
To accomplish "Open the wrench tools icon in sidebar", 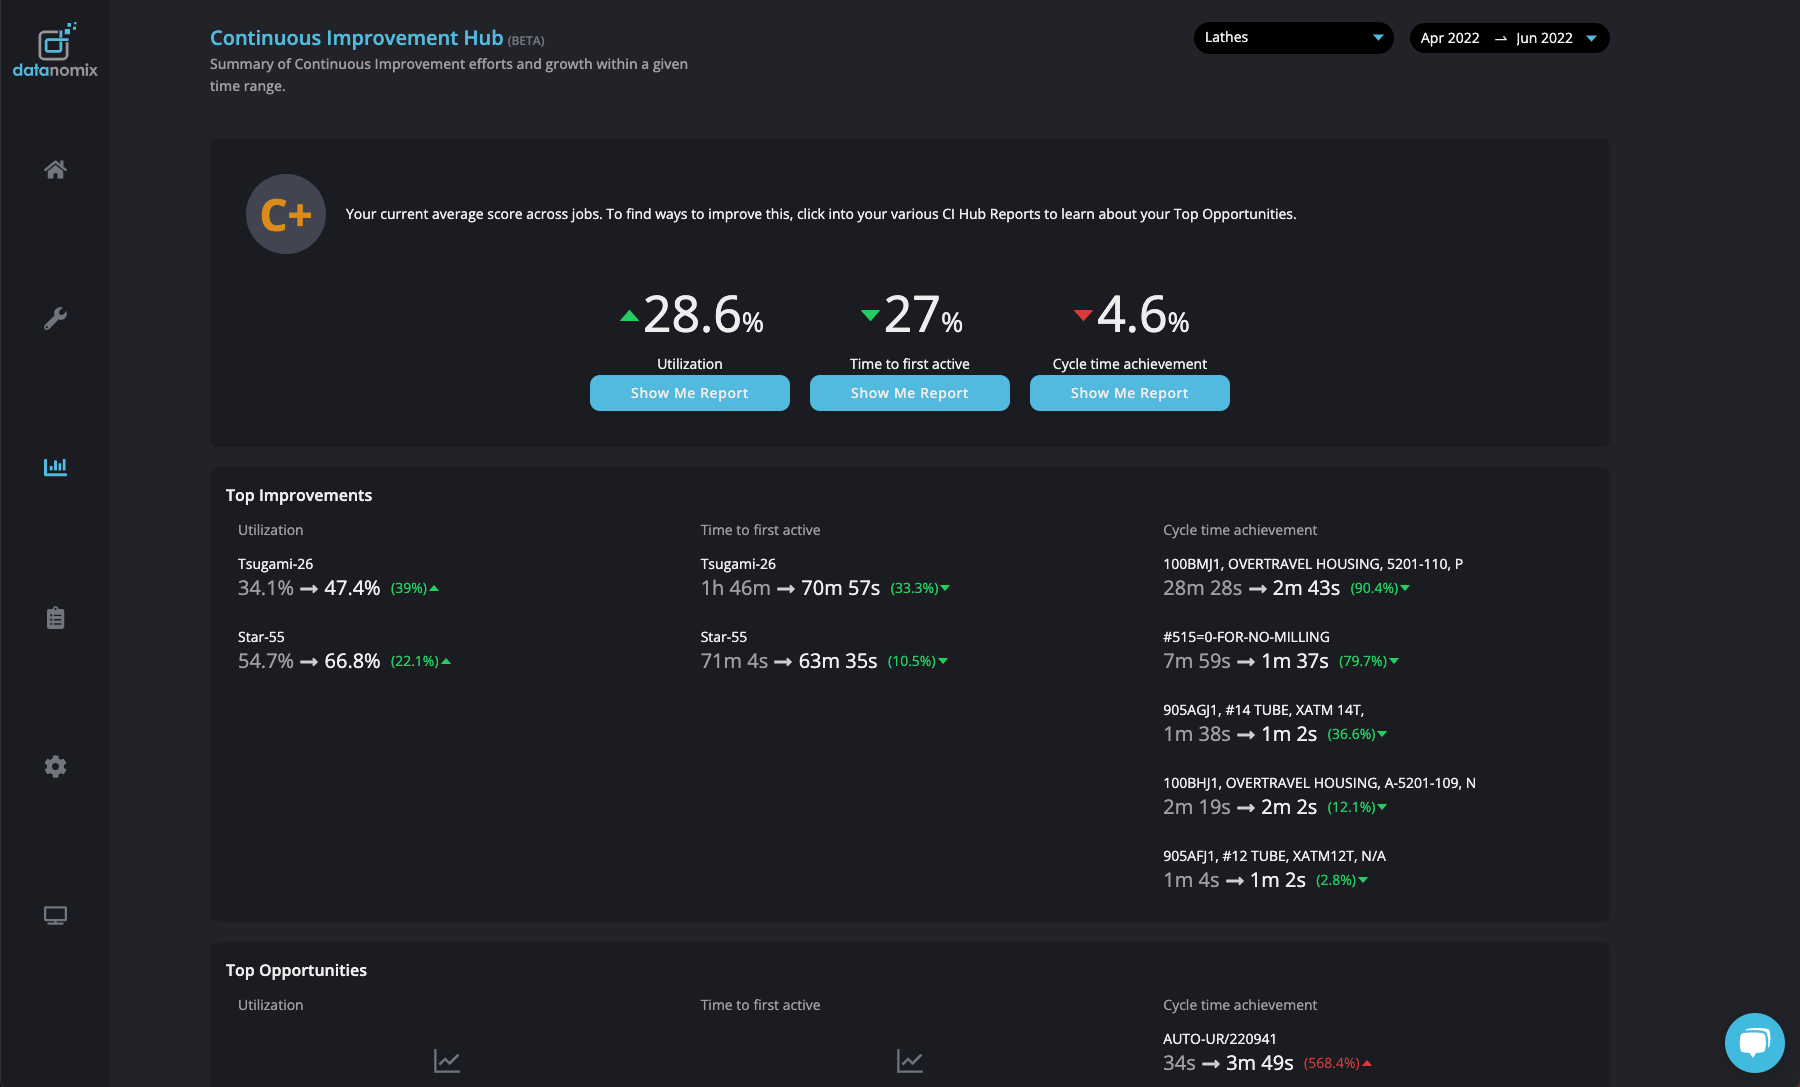I will [55, 318].
